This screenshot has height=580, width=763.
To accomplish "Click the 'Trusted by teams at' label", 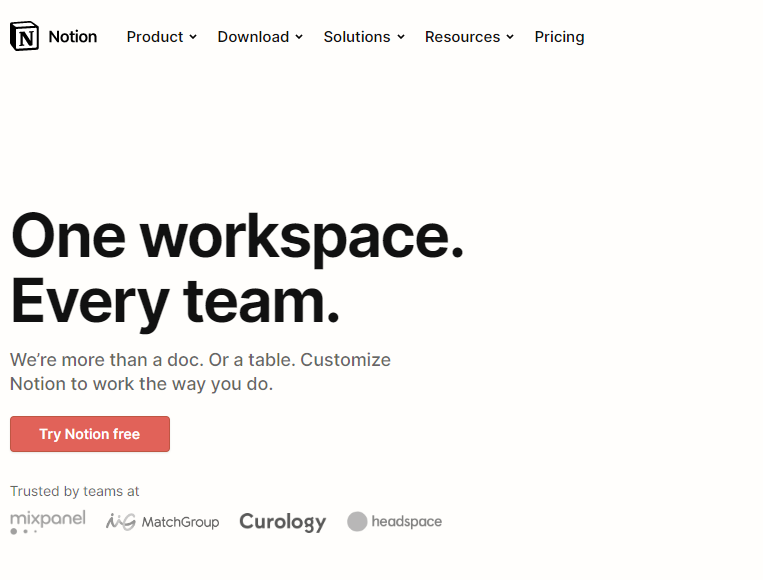I will 74,491.
